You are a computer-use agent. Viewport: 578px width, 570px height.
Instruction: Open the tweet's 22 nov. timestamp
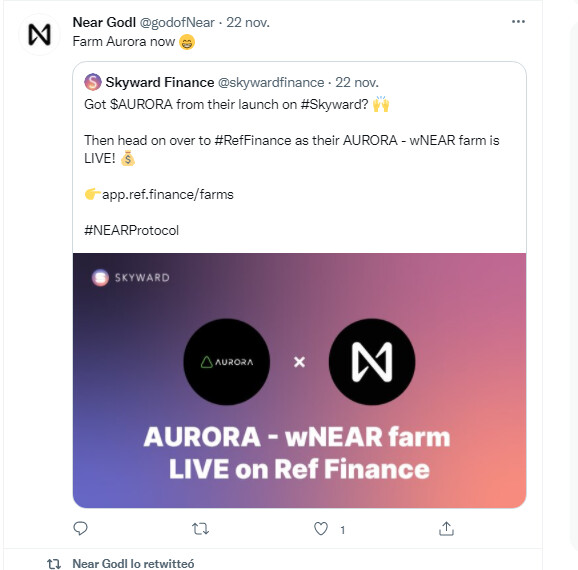tap(248, 22)
